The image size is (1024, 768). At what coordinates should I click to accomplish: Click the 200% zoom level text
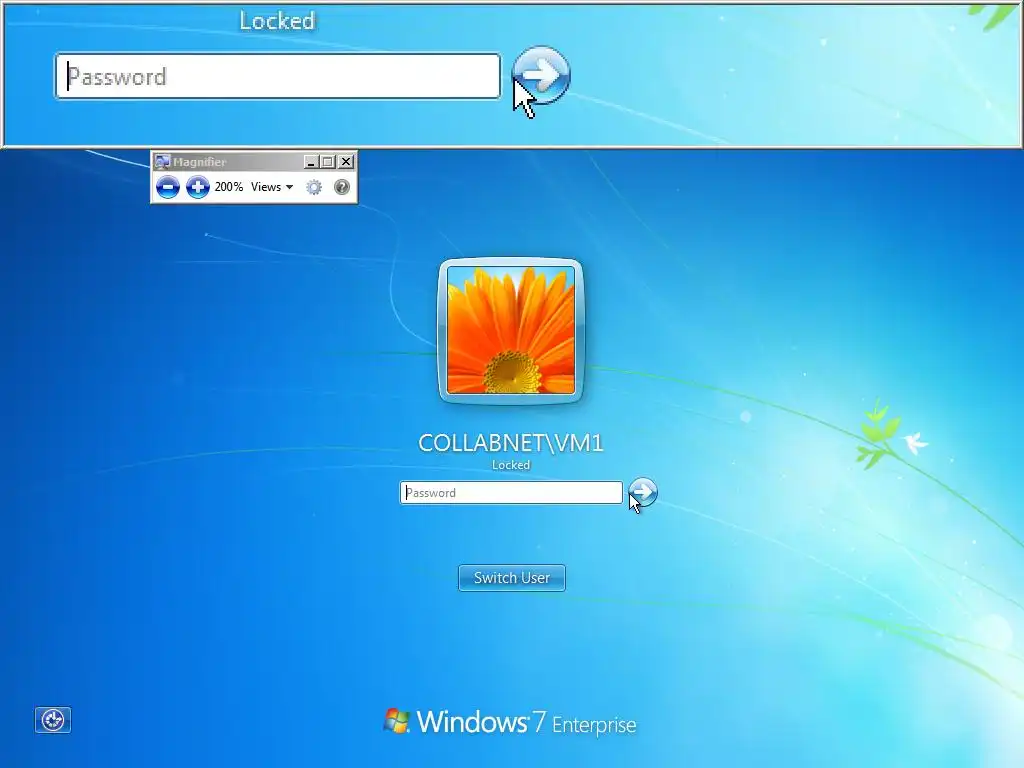tap(229, 187)
